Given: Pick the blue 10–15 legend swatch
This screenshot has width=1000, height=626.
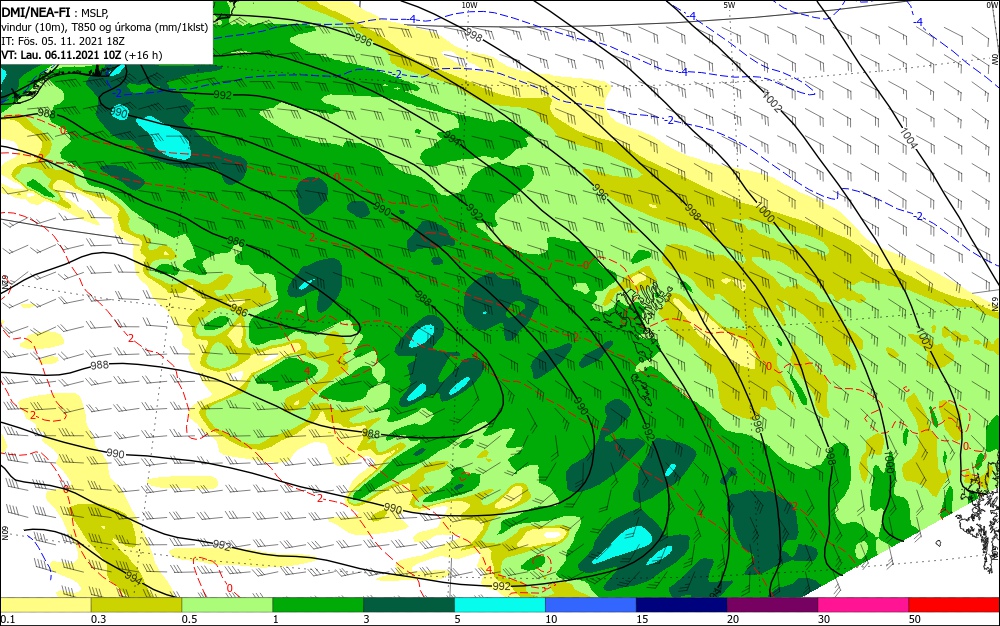Looking at the screenshot, I should [x=591, y=605].
